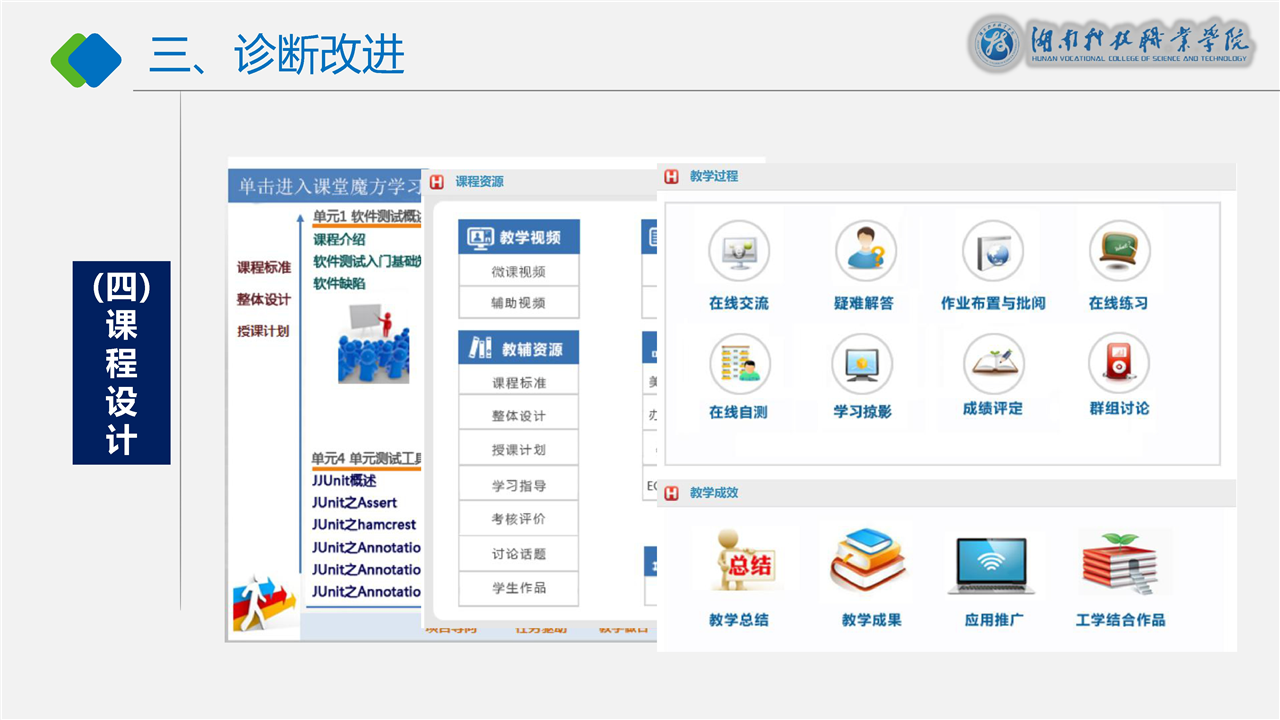Open the 在线交流 online chat icon

point(739,252)
